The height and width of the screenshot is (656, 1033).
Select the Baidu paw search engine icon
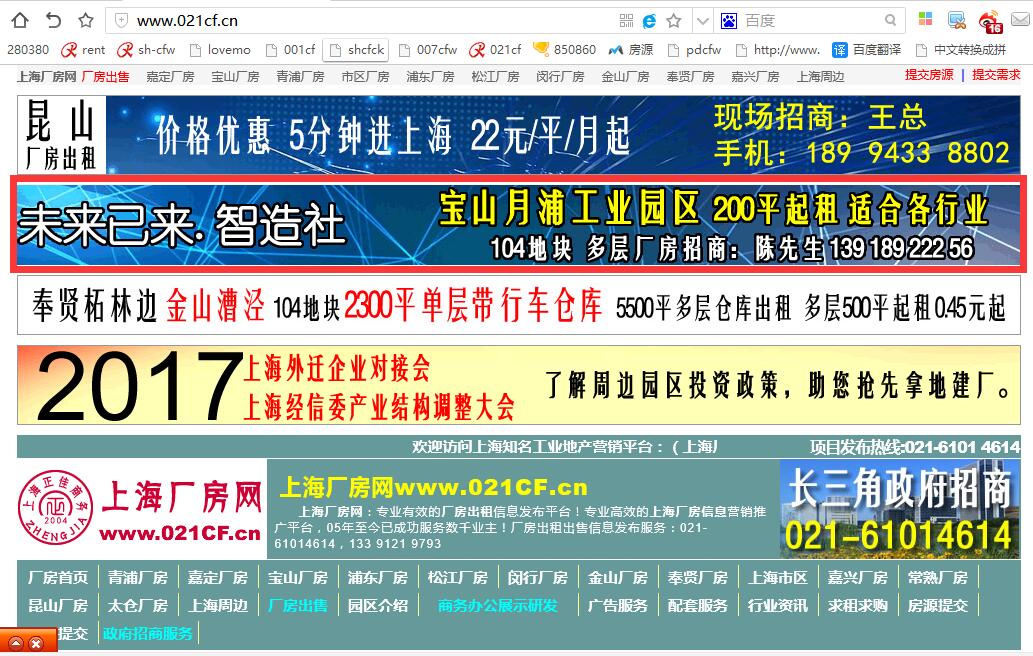(729, 21)
